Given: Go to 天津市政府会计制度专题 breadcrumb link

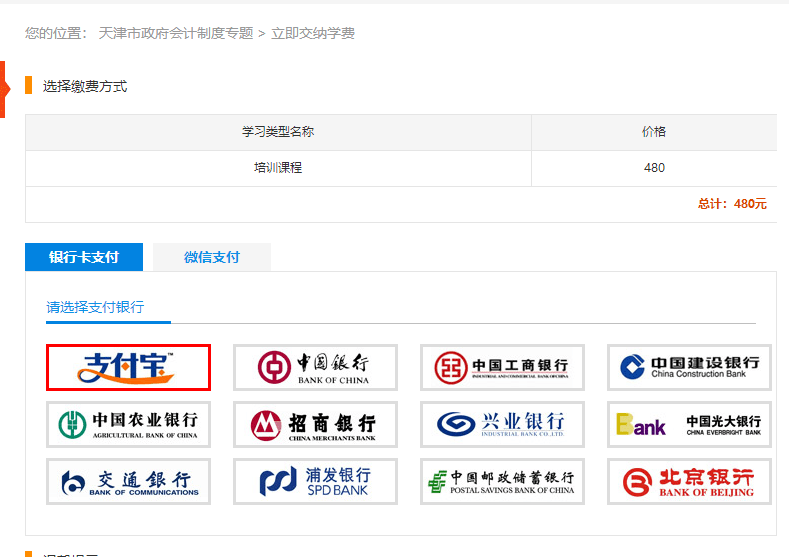Looking at the screenshot, I should tap(176, 33).
